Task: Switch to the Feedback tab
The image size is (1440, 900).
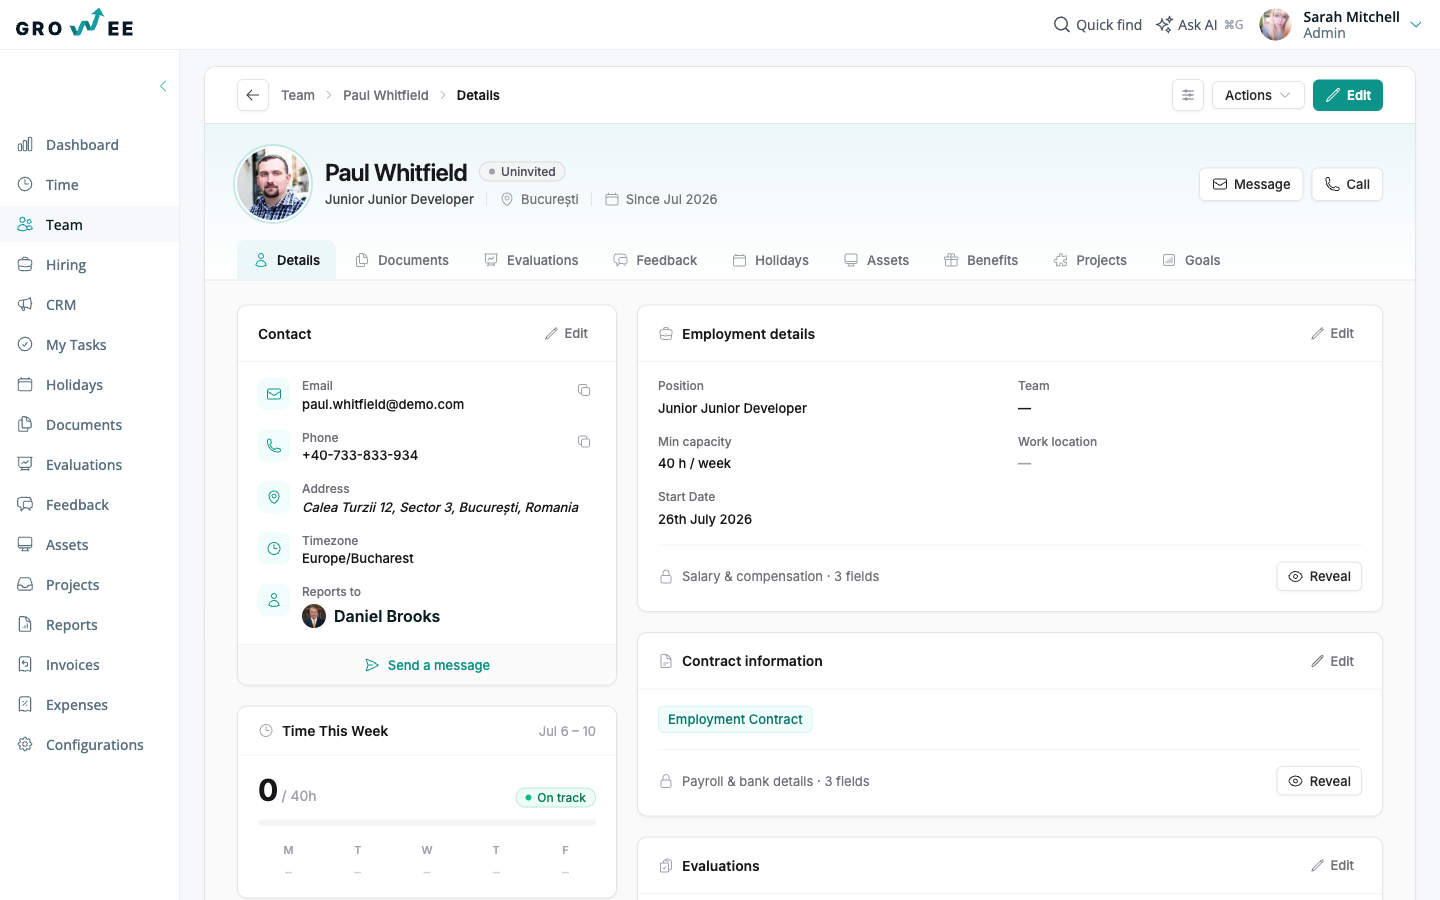Action: [x=655, y=260]
